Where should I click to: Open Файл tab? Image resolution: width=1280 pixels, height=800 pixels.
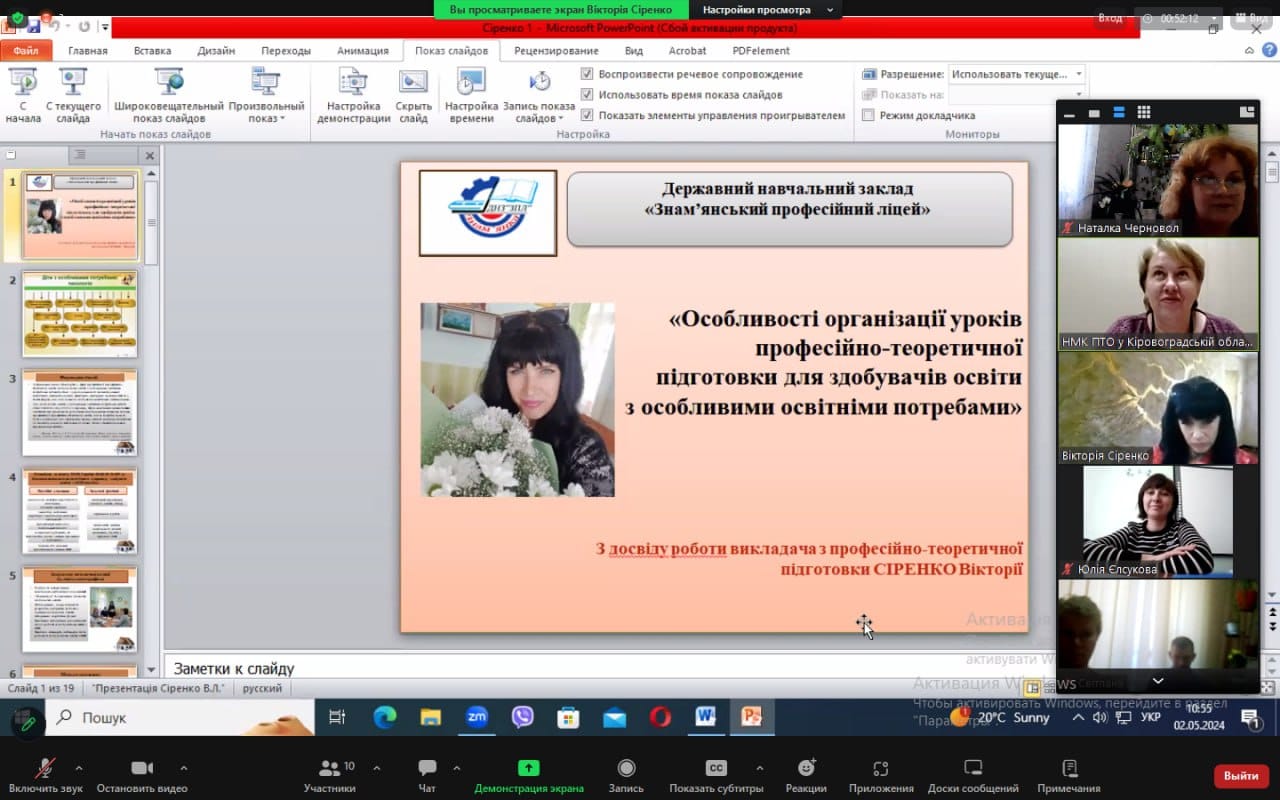click(26, 50)
